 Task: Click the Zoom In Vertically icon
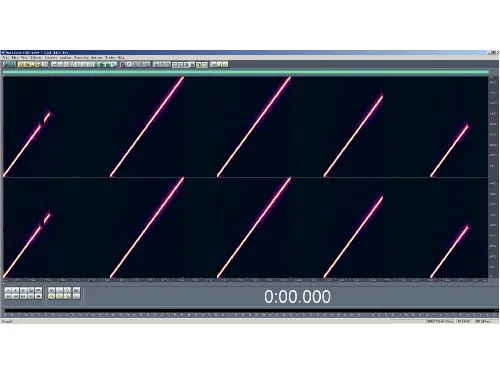76,290
